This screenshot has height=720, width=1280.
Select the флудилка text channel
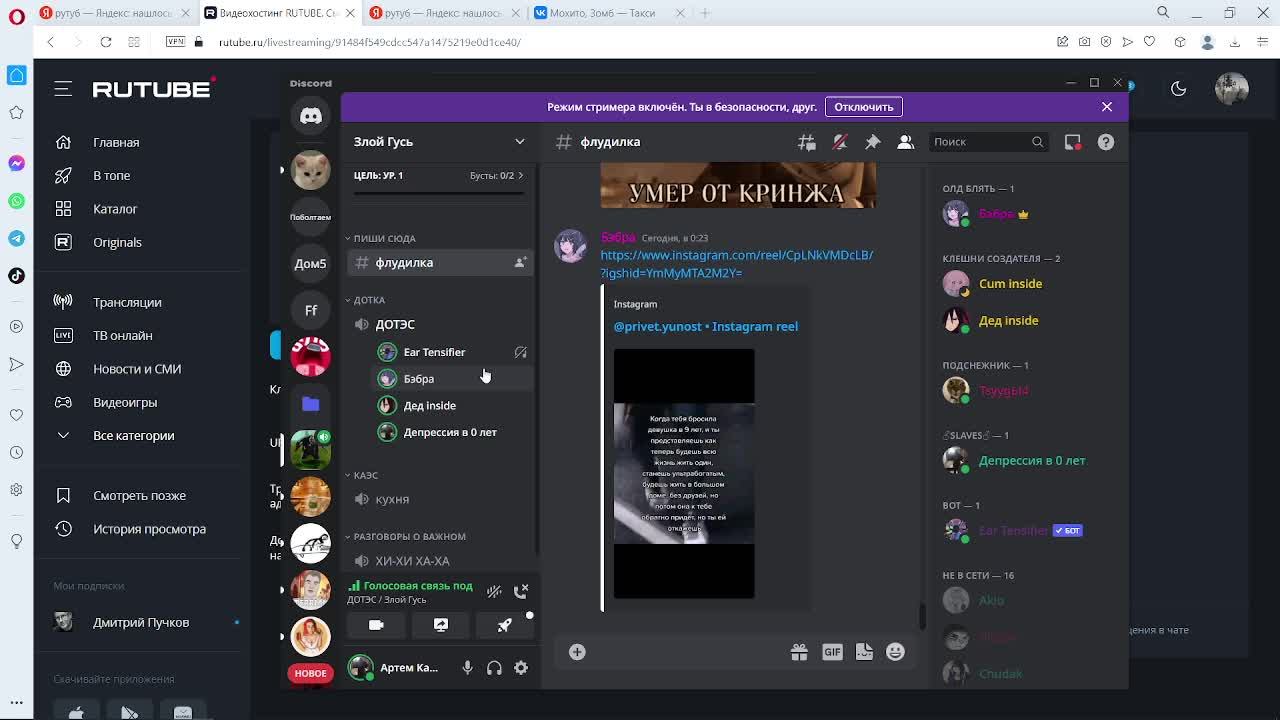440,262
